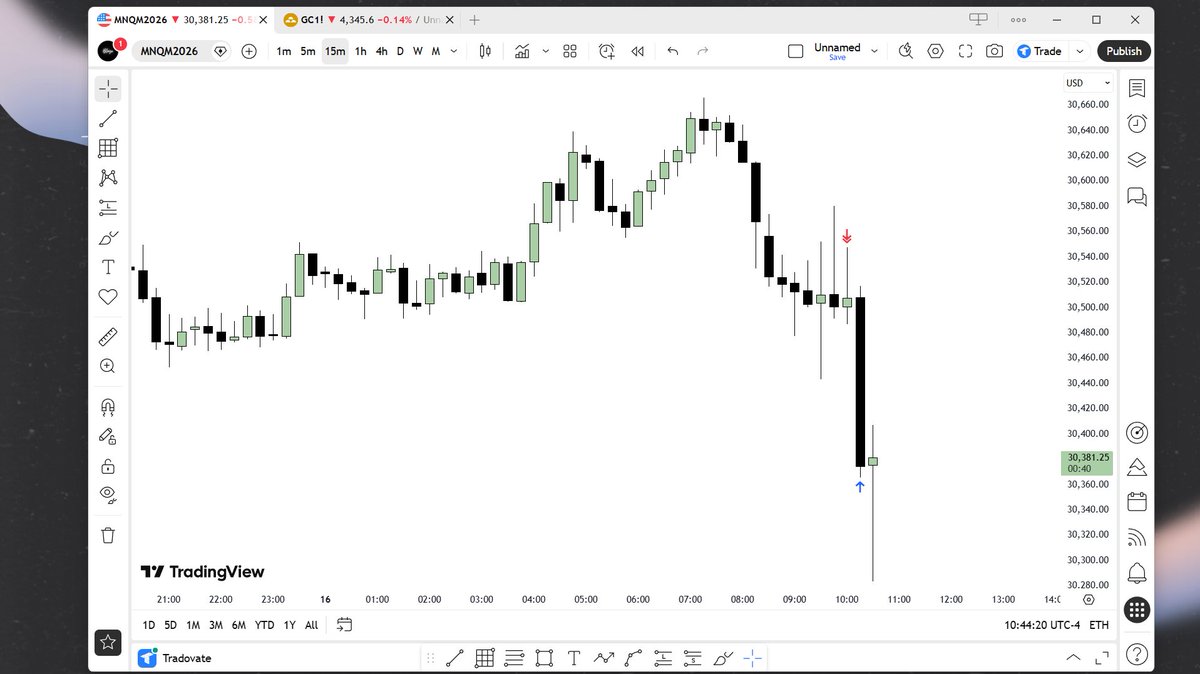
Task: Select the trend line tool in left toolbar
Action: (x=108, y=118)
